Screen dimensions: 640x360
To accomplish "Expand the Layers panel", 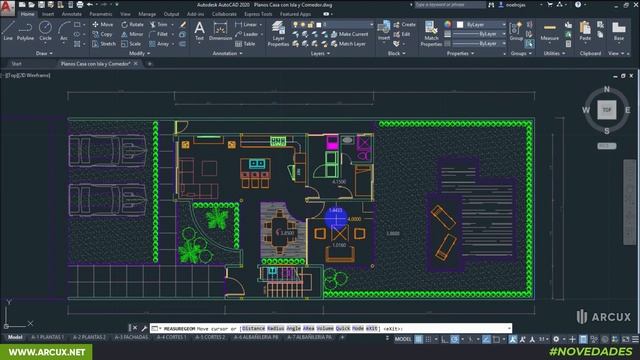I will 320,53.
